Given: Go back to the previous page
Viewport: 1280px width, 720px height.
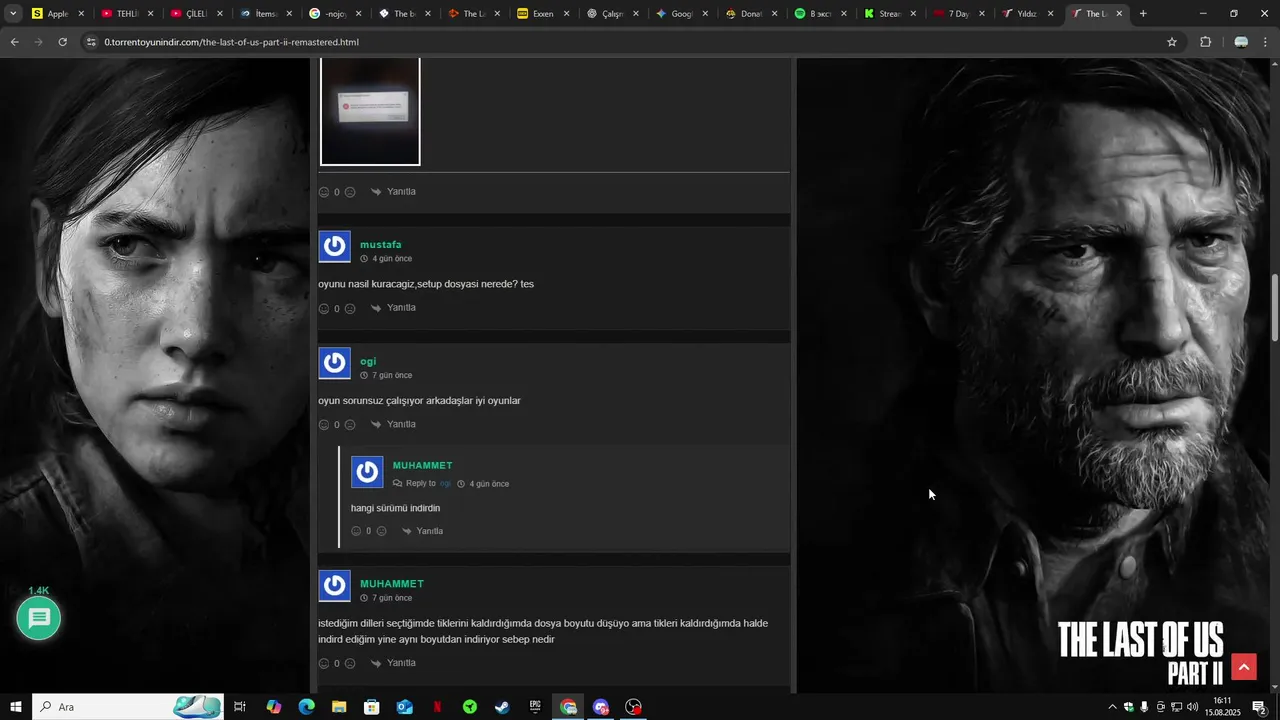Looking at the screenshot, I should coord(14,42).
